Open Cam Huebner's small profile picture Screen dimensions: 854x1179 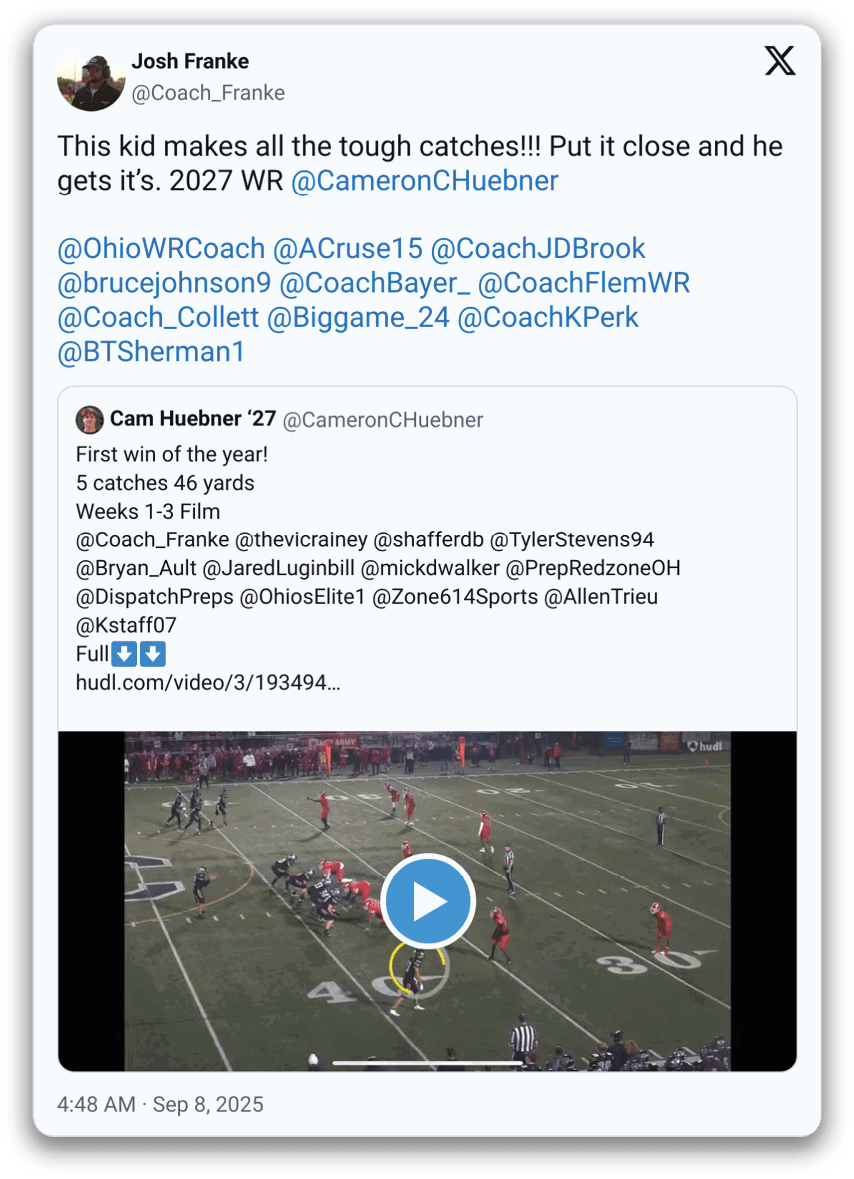tap(89, 420)
